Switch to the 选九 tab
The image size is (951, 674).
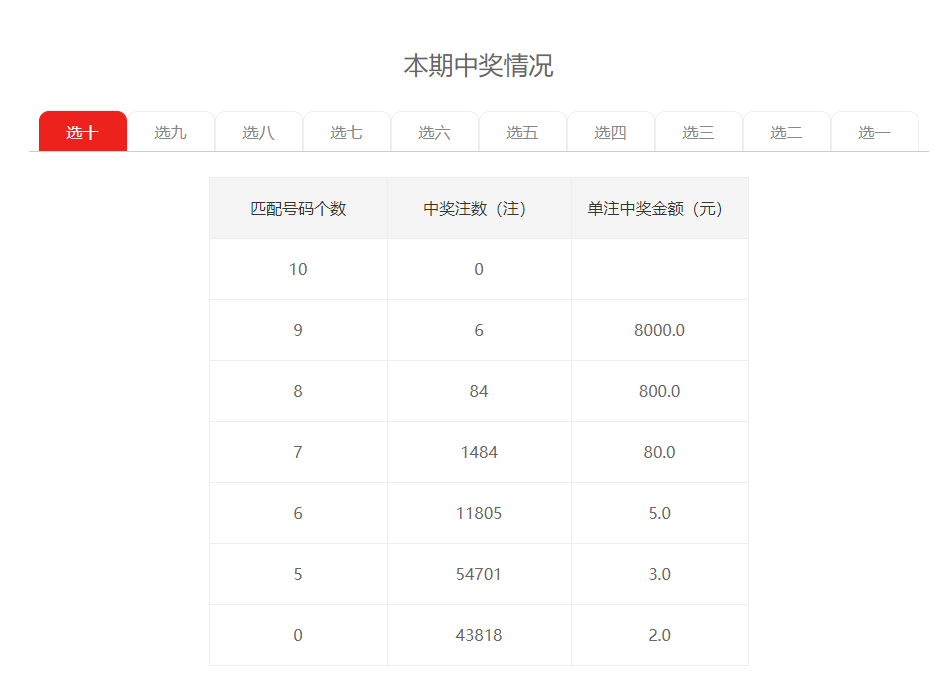[171, 132]
